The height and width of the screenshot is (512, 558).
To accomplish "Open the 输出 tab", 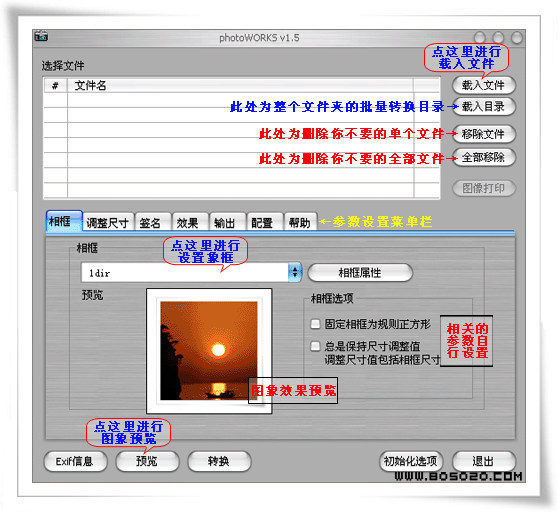I will click(x=228, y=223).
